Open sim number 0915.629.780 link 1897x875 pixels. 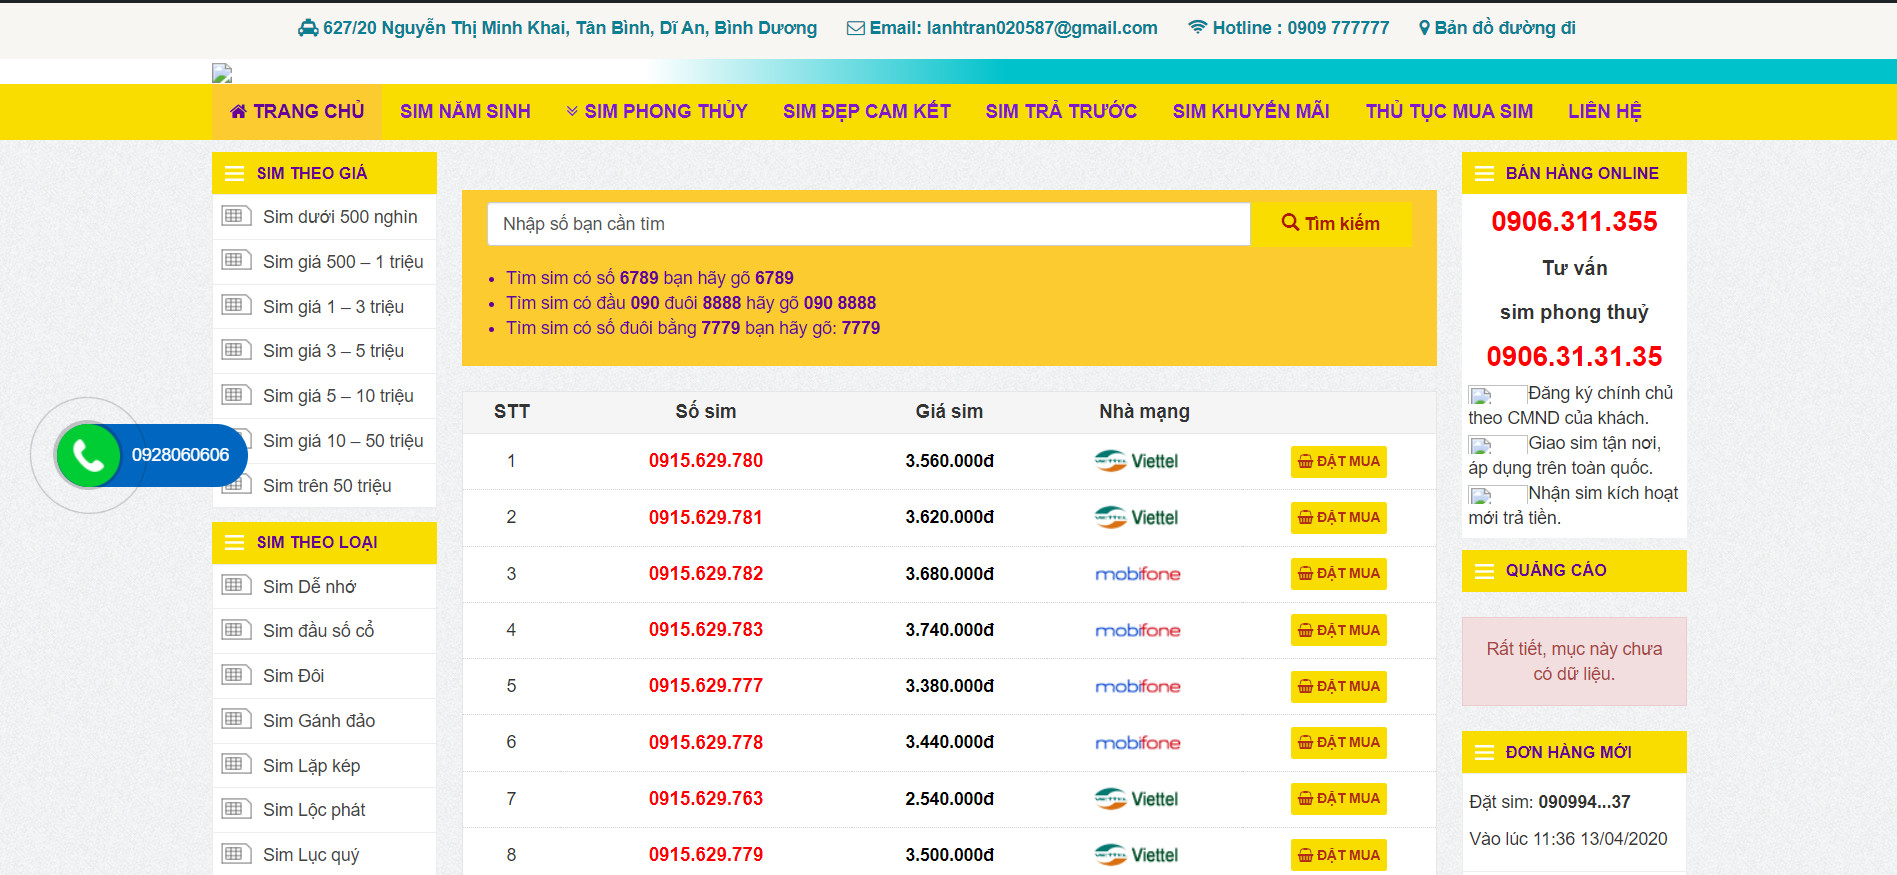coord(706,461)
